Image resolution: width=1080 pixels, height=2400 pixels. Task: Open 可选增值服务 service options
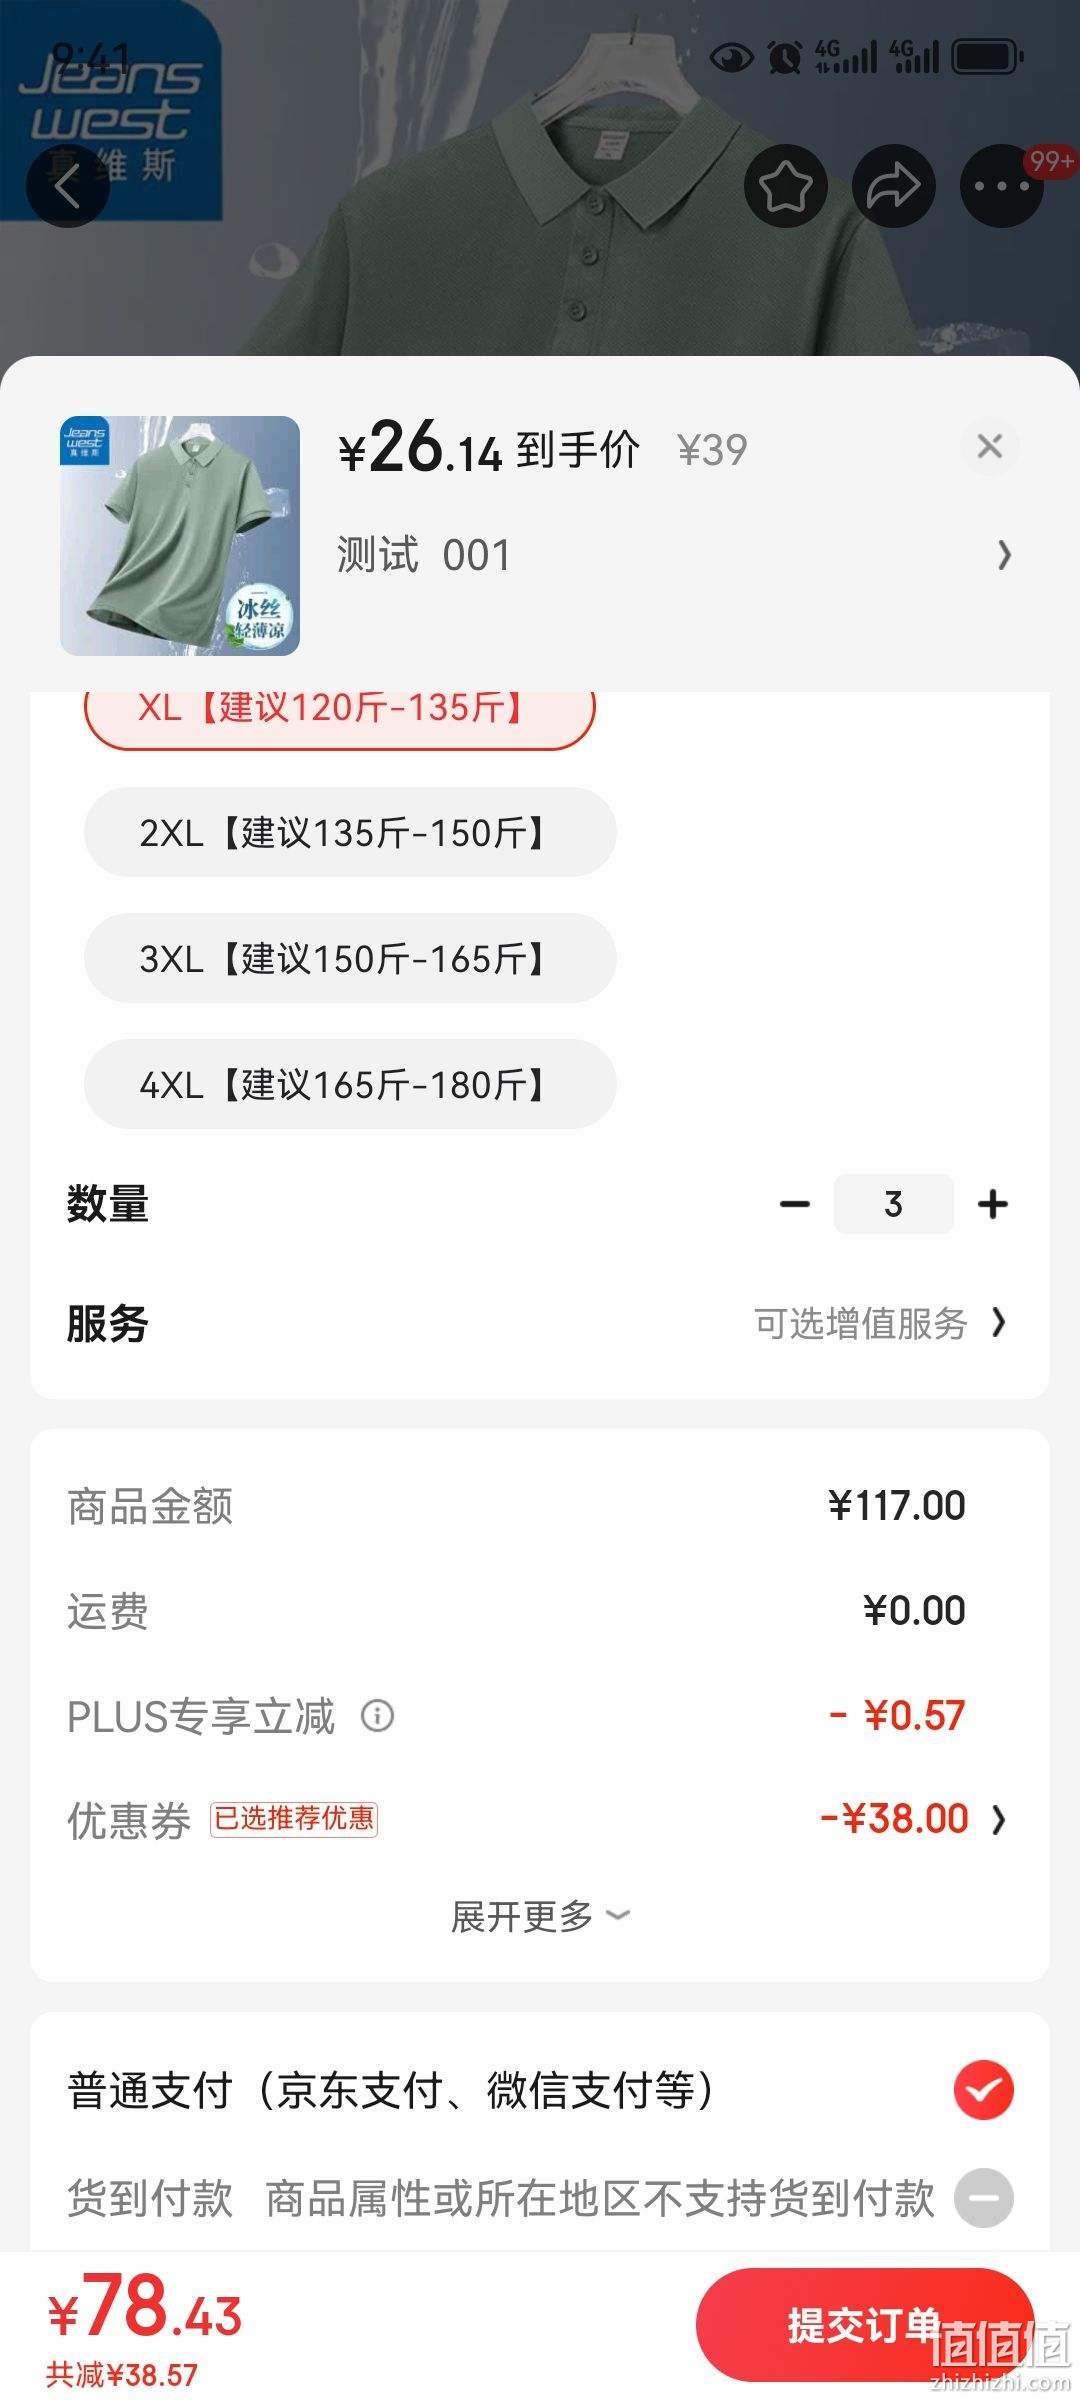880,1323
